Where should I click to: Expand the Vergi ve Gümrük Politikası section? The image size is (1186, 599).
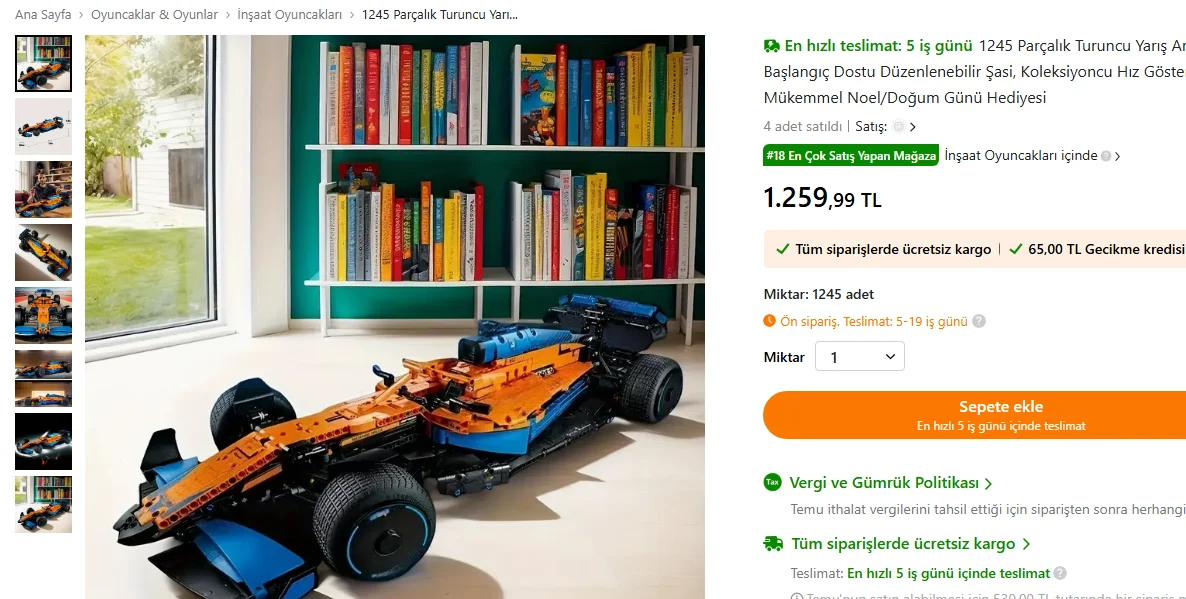pos(890,483)
